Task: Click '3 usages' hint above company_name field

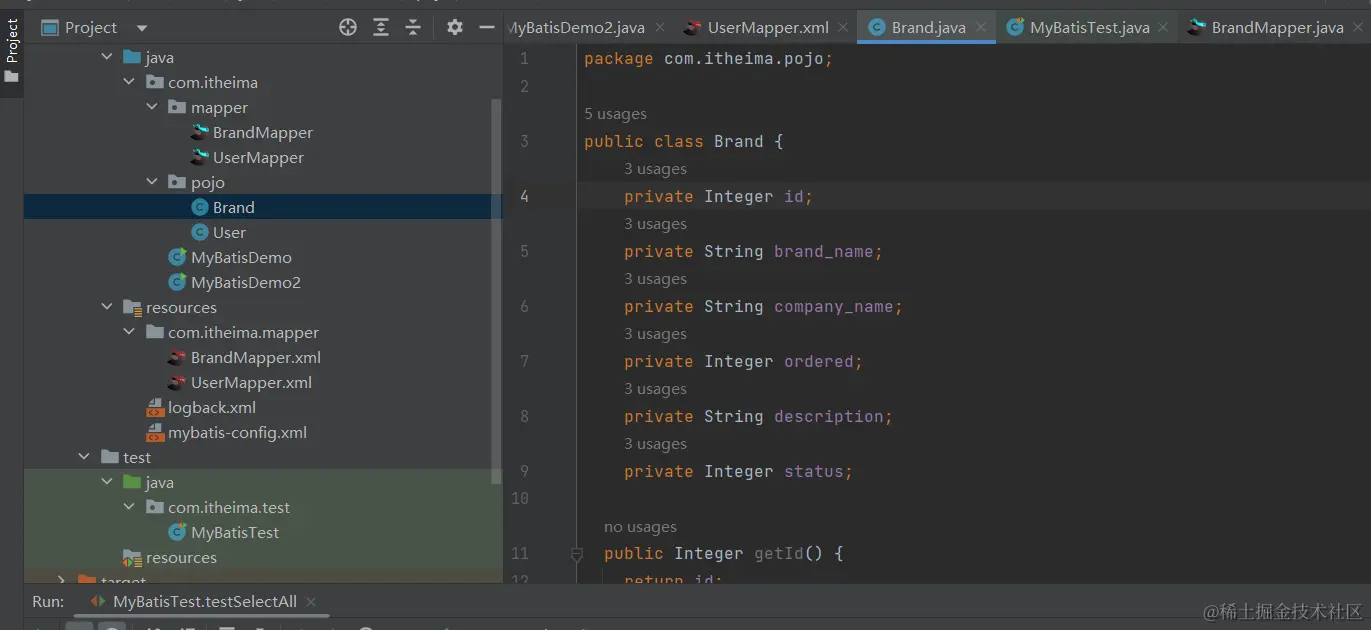Action: click(655, 279)
